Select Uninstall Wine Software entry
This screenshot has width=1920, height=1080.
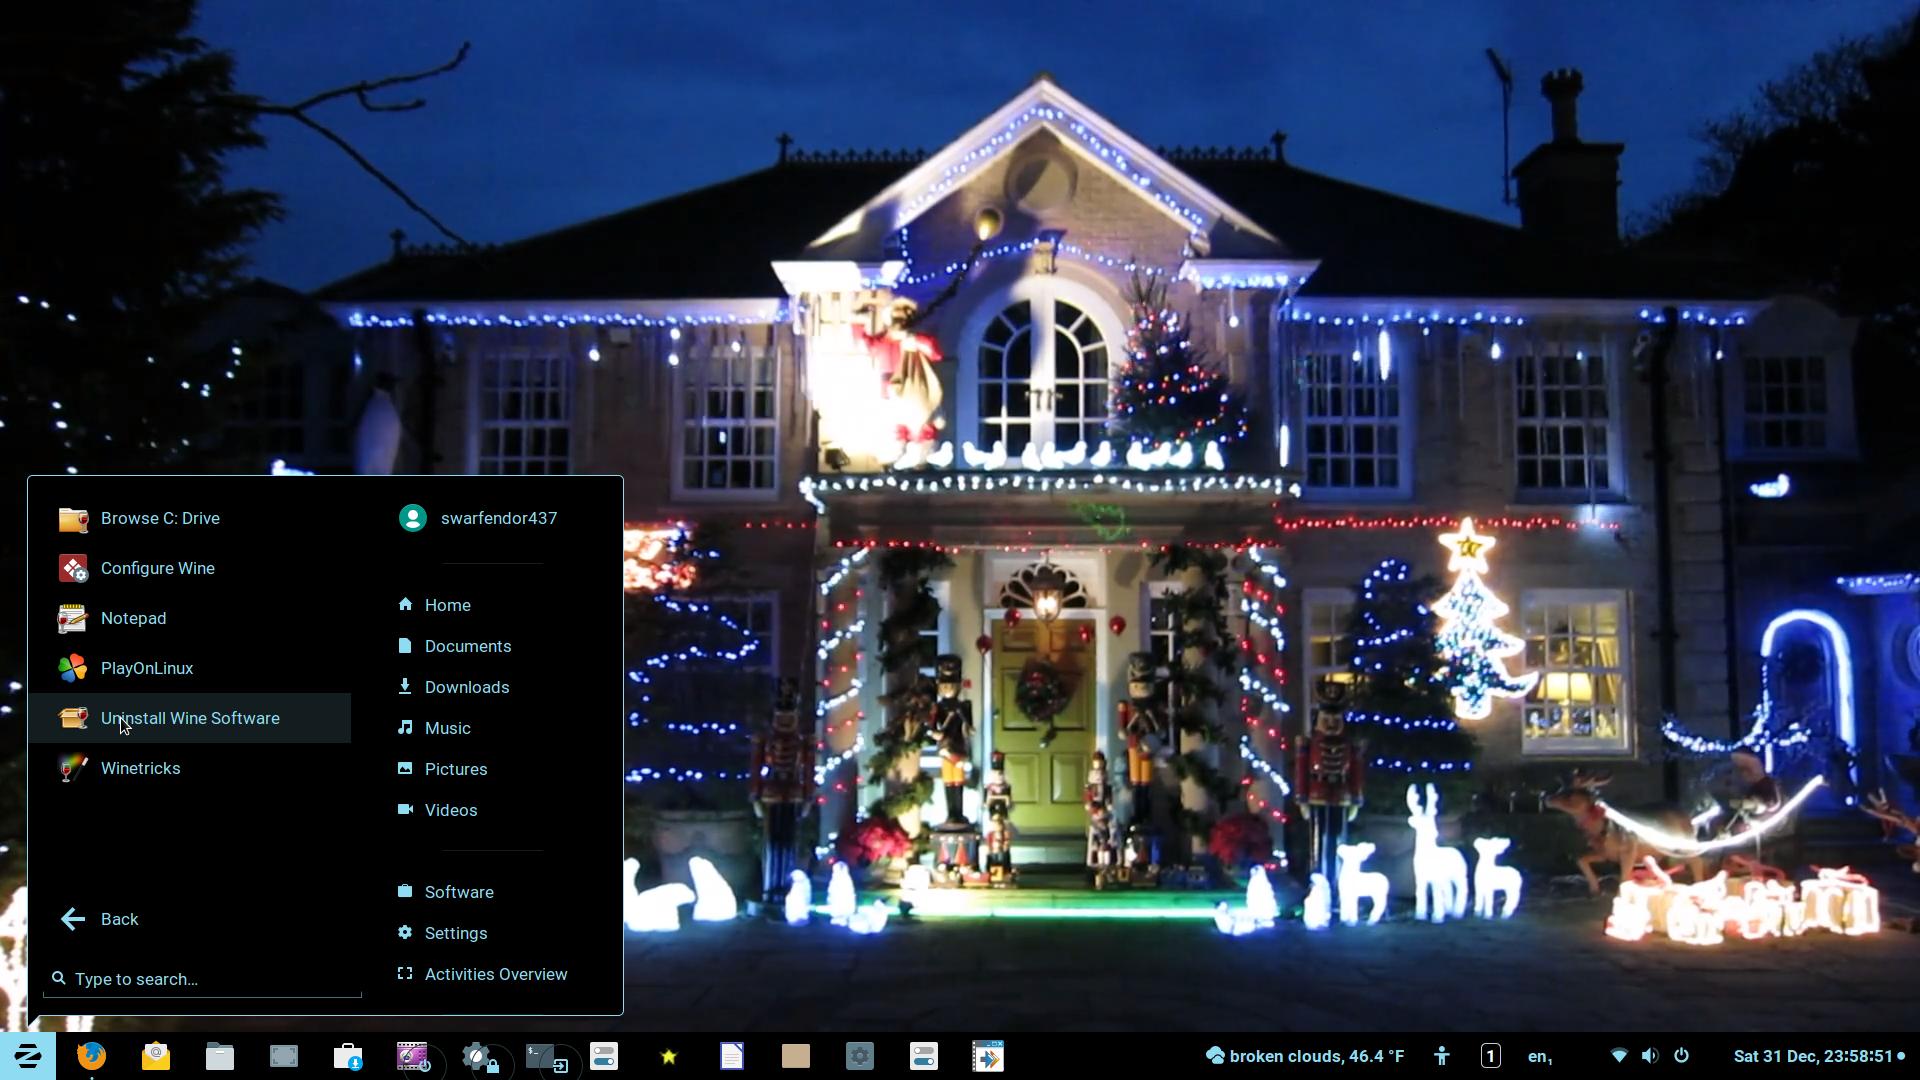click(x=190, y=718)
